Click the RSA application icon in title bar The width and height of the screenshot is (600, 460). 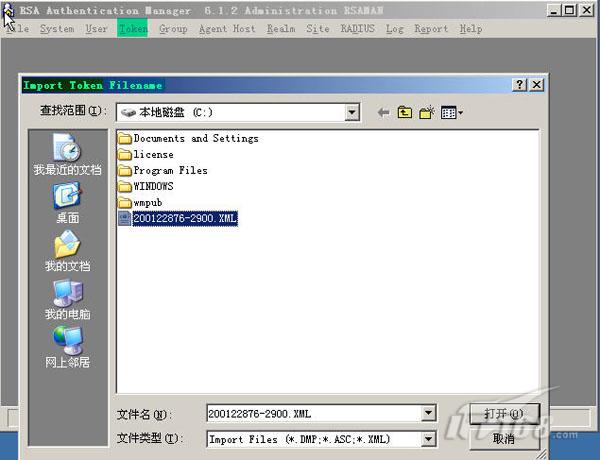8,11
